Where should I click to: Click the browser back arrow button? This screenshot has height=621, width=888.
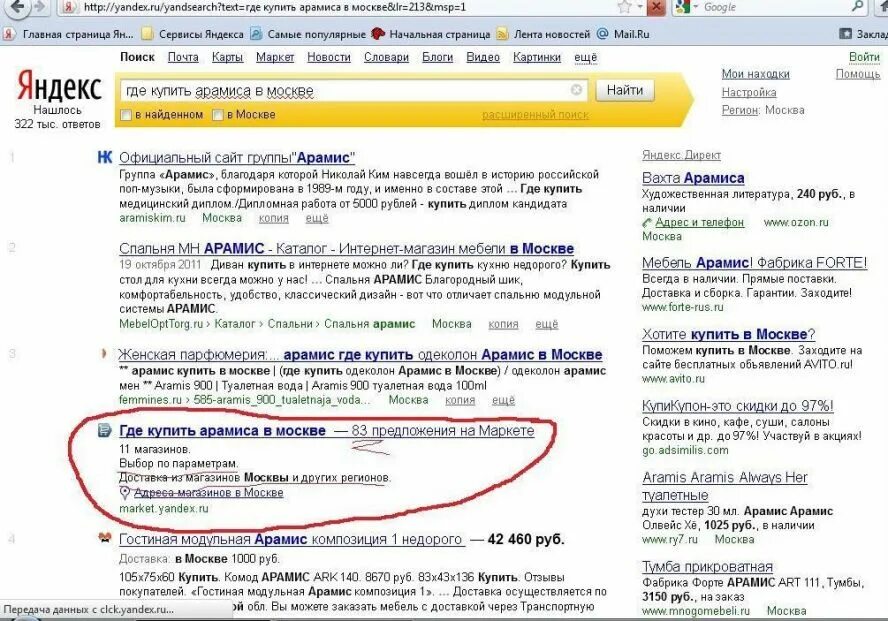(18, 7)
